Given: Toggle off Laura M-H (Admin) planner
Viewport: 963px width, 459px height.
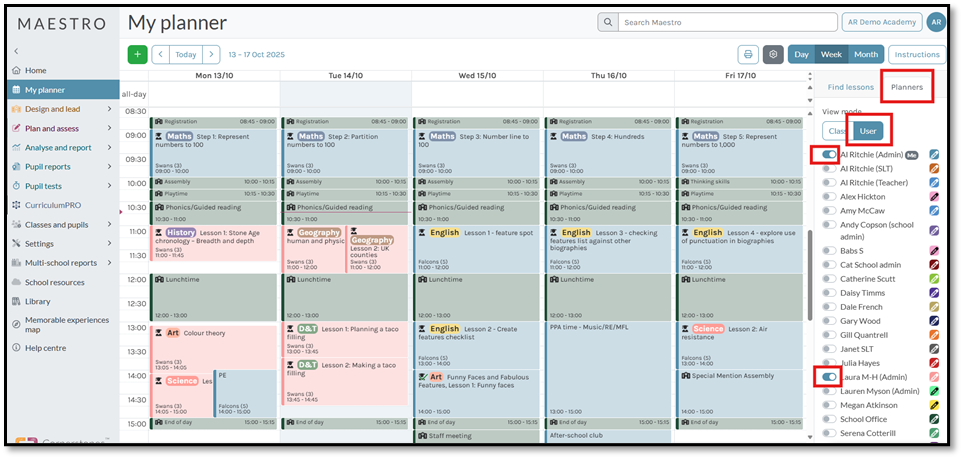Looking at the screenshot, I should [829, 377].
